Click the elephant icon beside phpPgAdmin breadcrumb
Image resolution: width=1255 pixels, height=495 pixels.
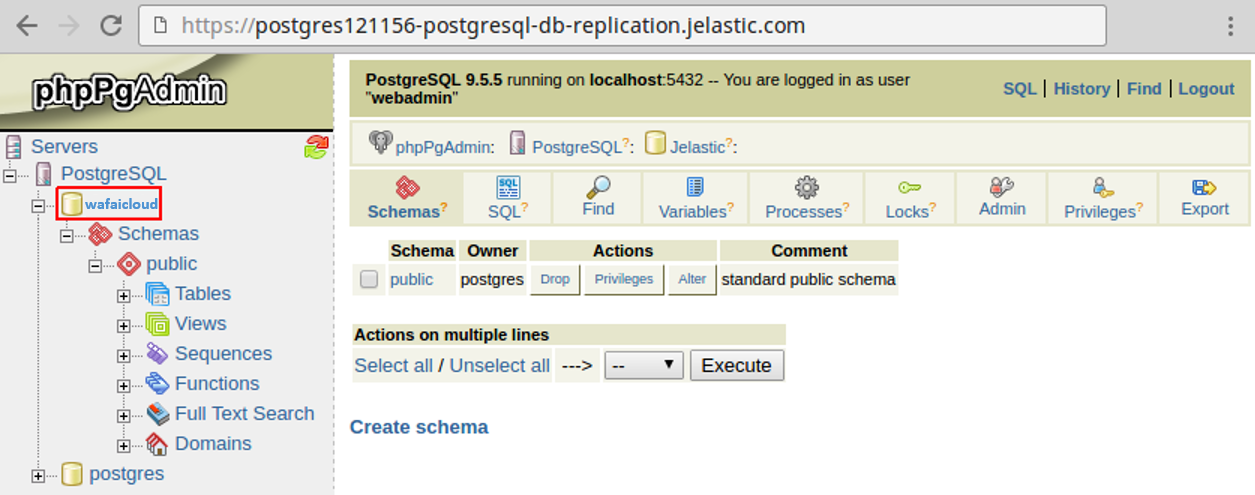(x=381, y=143)
